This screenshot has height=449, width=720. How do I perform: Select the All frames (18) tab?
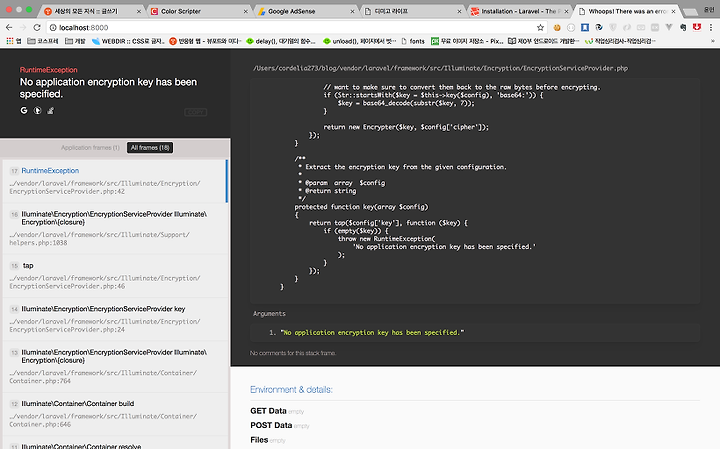click(x=150, y=148)
